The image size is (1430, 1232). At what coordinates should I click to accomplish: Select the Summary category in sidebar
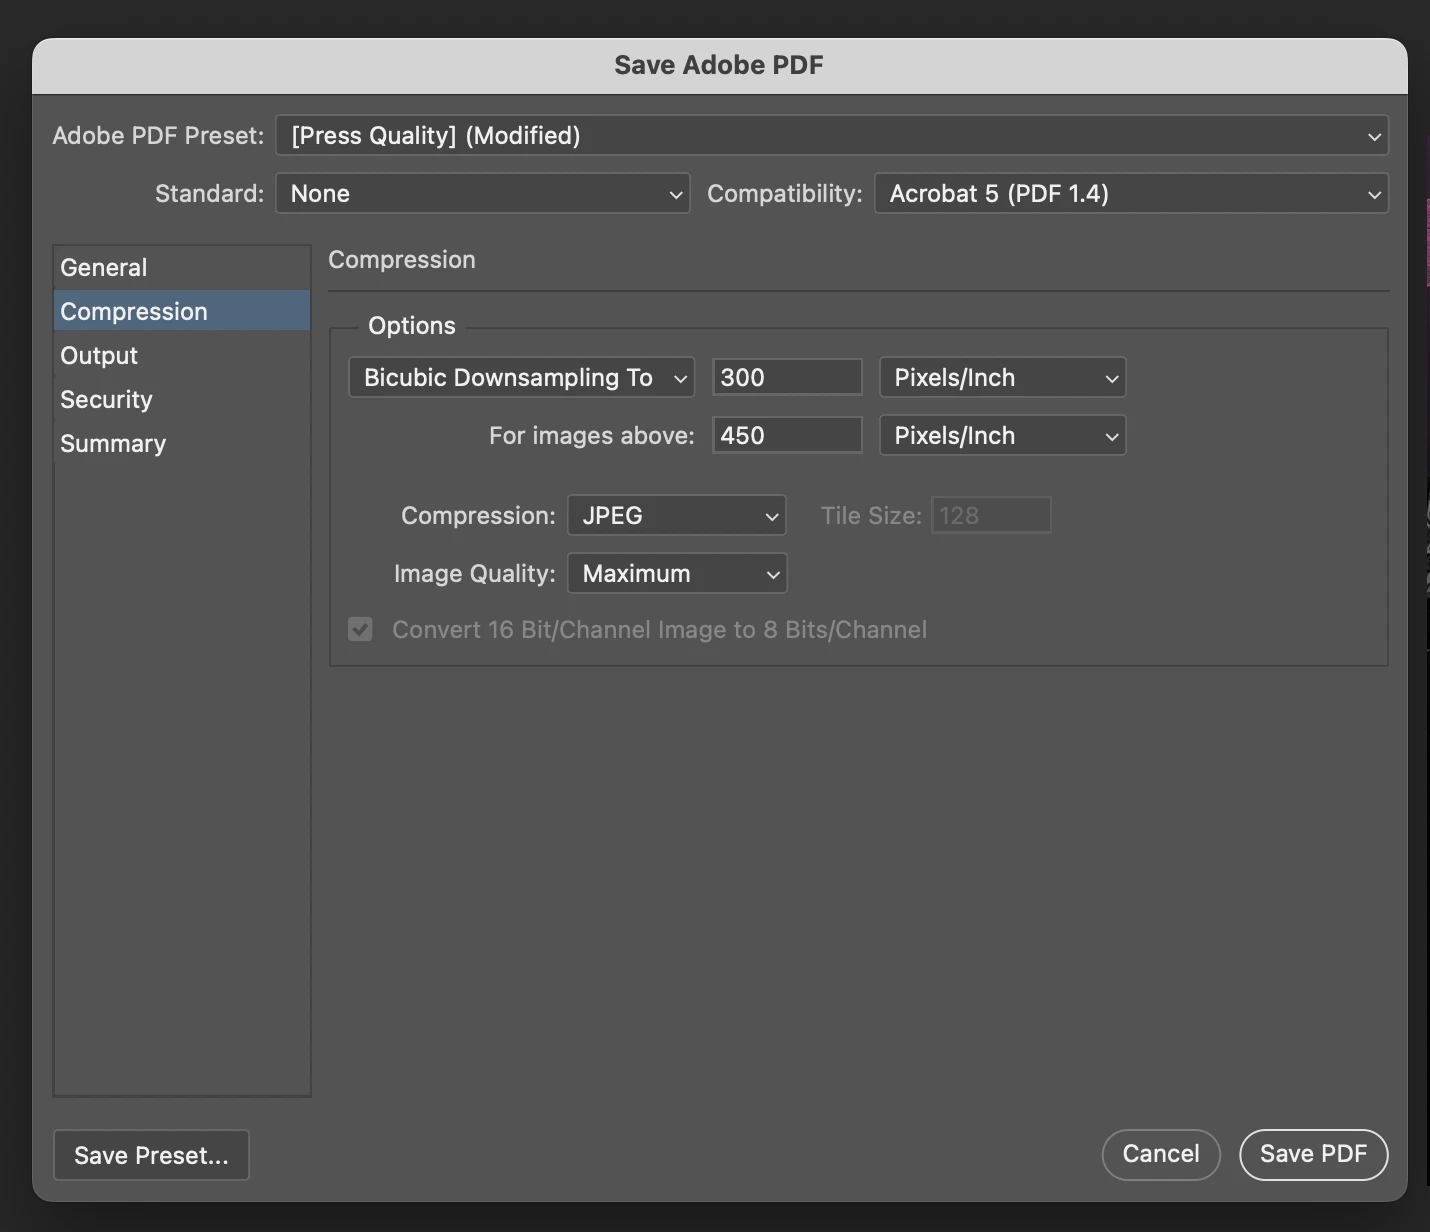click(182, 444)
